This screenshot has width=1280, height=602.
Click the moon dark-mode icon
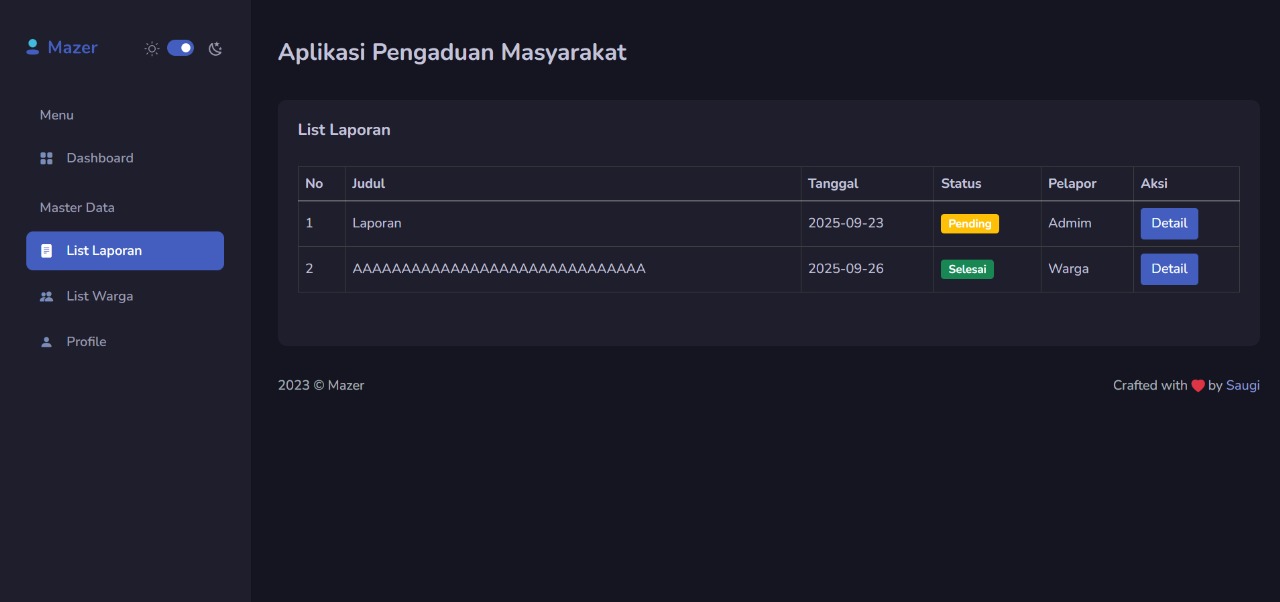215,48
